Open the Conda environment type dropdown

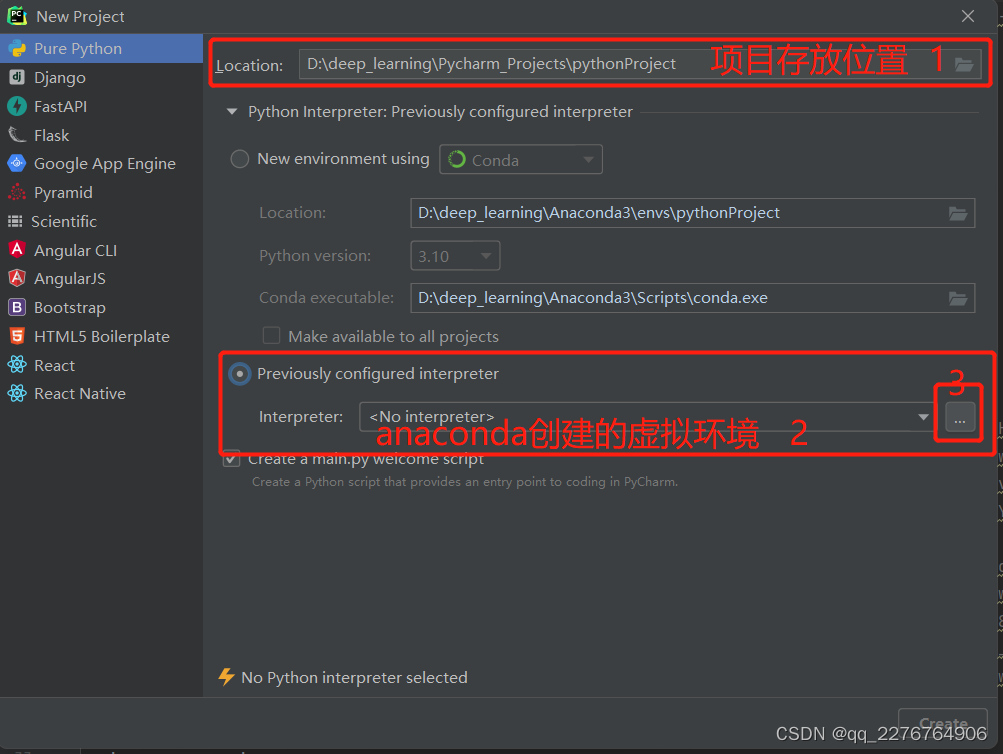(521, 159)
